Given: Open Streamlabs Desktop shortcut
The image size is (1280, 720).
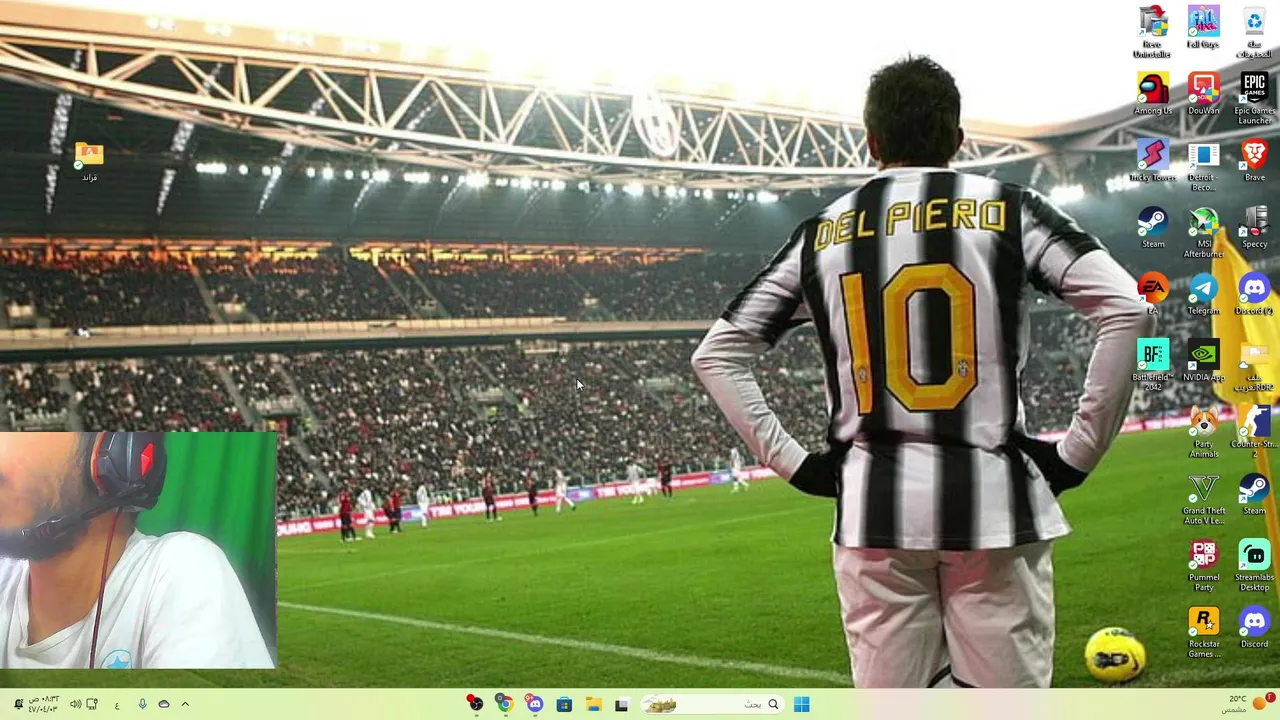Looking at the screenshot, I should 1254,566.
